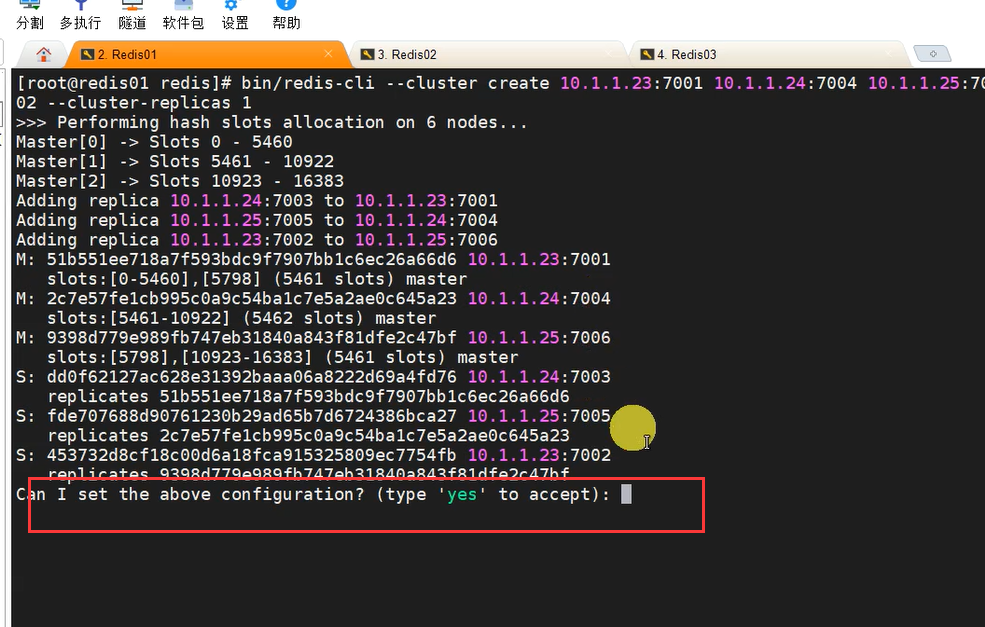The width and height of the screenshot is (985, 627).
Task: Click the terminal icon on Redis01 tab
Action: point(88,55)
